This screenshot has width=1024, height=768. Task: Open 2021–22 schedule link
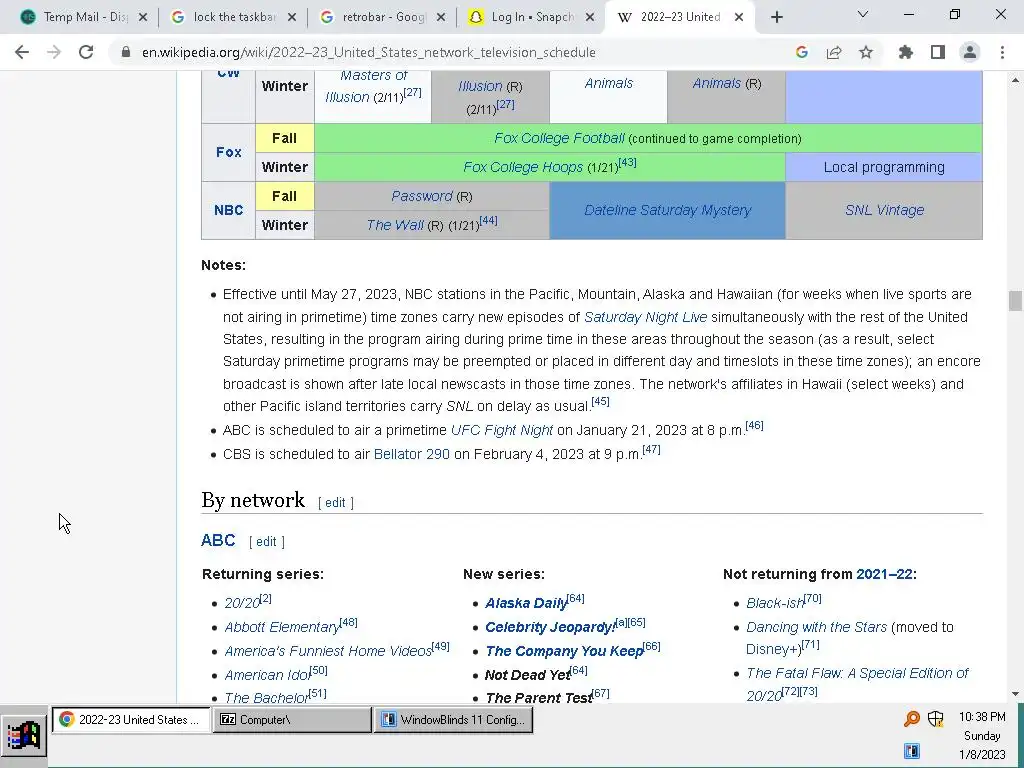pos(884,574)
